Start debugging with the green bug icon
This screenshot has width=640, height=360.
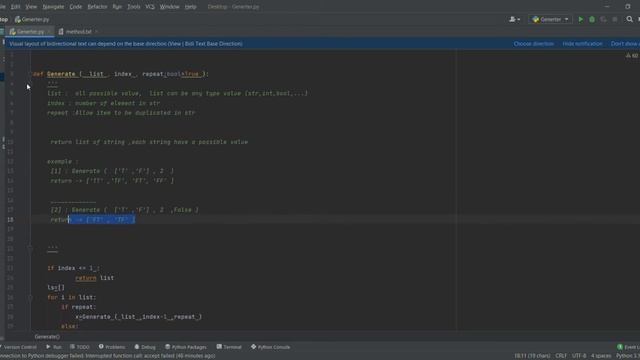[x=592, y=19]
